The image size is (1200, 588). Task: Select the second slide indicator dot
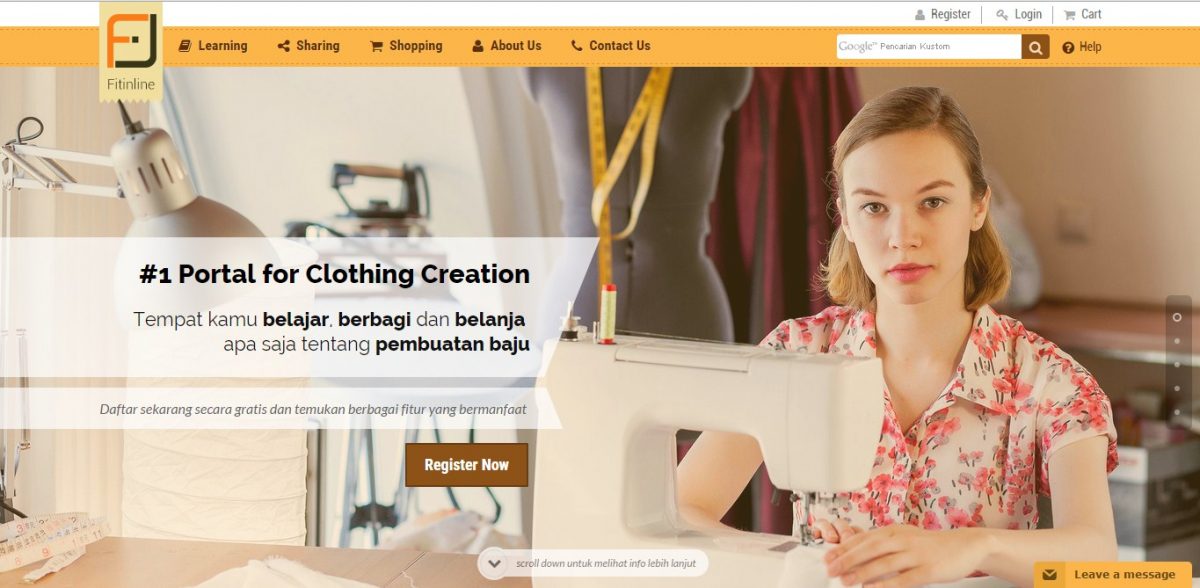point(1177,341)
